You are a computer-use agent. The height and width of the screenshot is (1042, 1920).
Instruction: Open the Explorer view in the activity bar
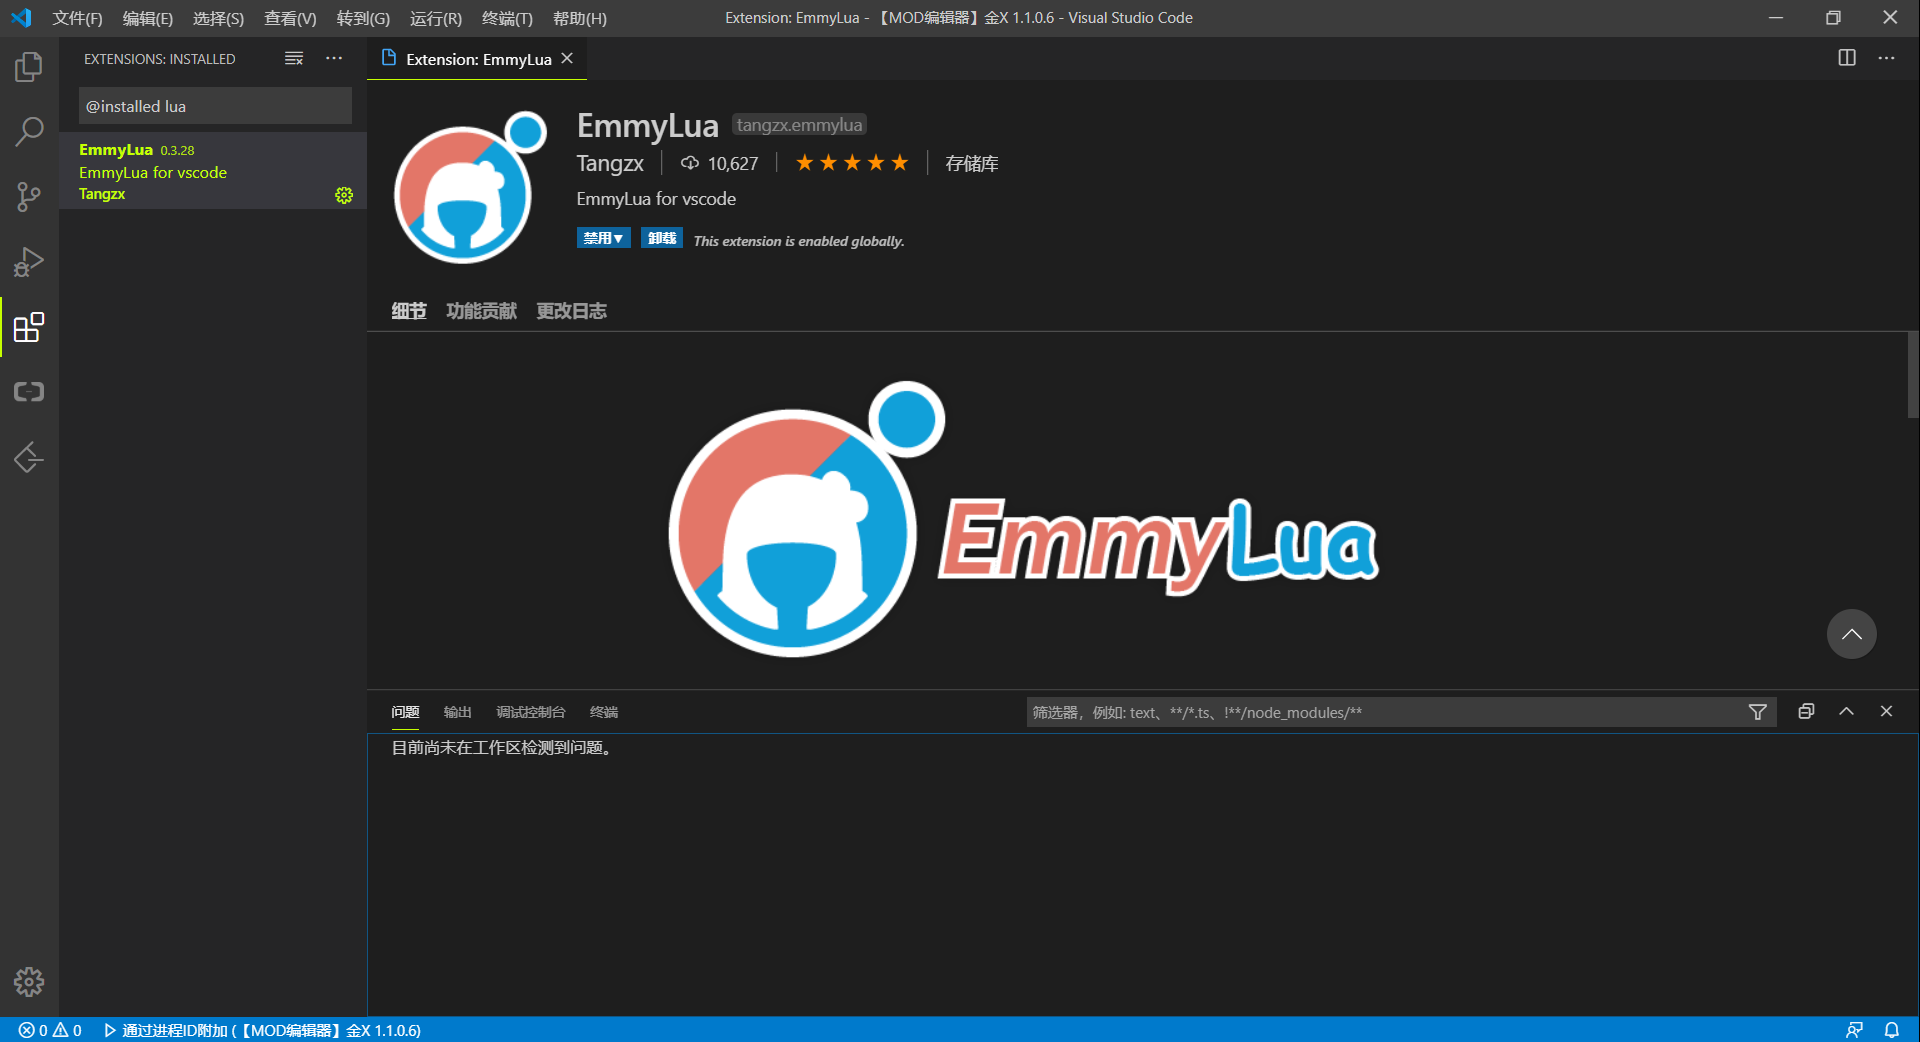(x=29, y=66)
